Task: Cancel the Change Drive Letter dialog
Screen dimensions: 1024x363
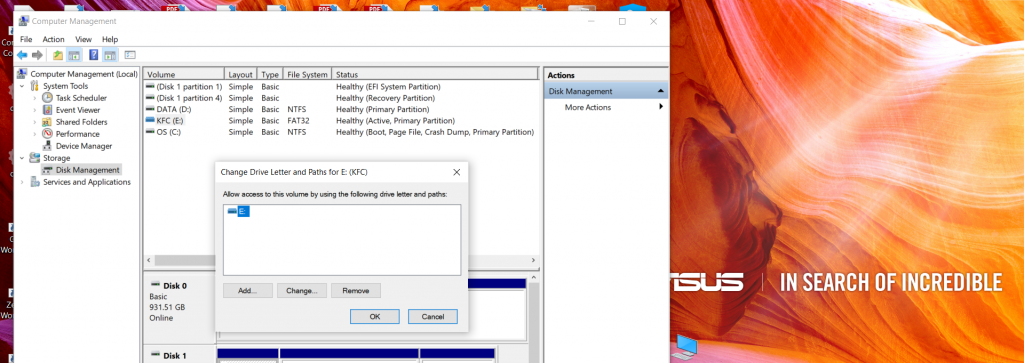Action: click(x=433, y=317)
